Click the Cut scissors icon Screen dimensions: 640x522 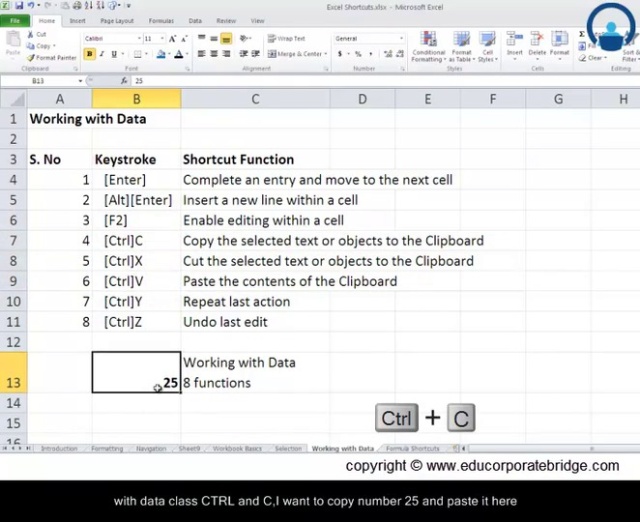click(30, 34)
